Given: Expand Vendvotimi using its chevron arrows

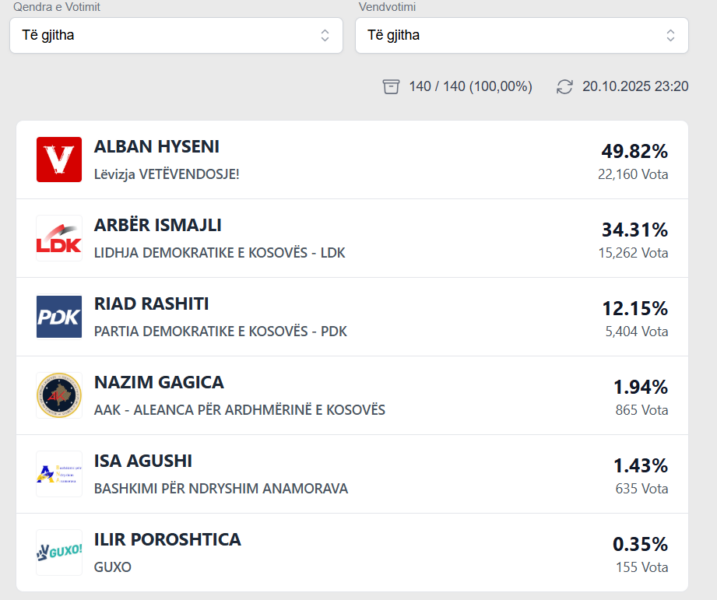Looking at the screenshot, I should click(671, 35).
